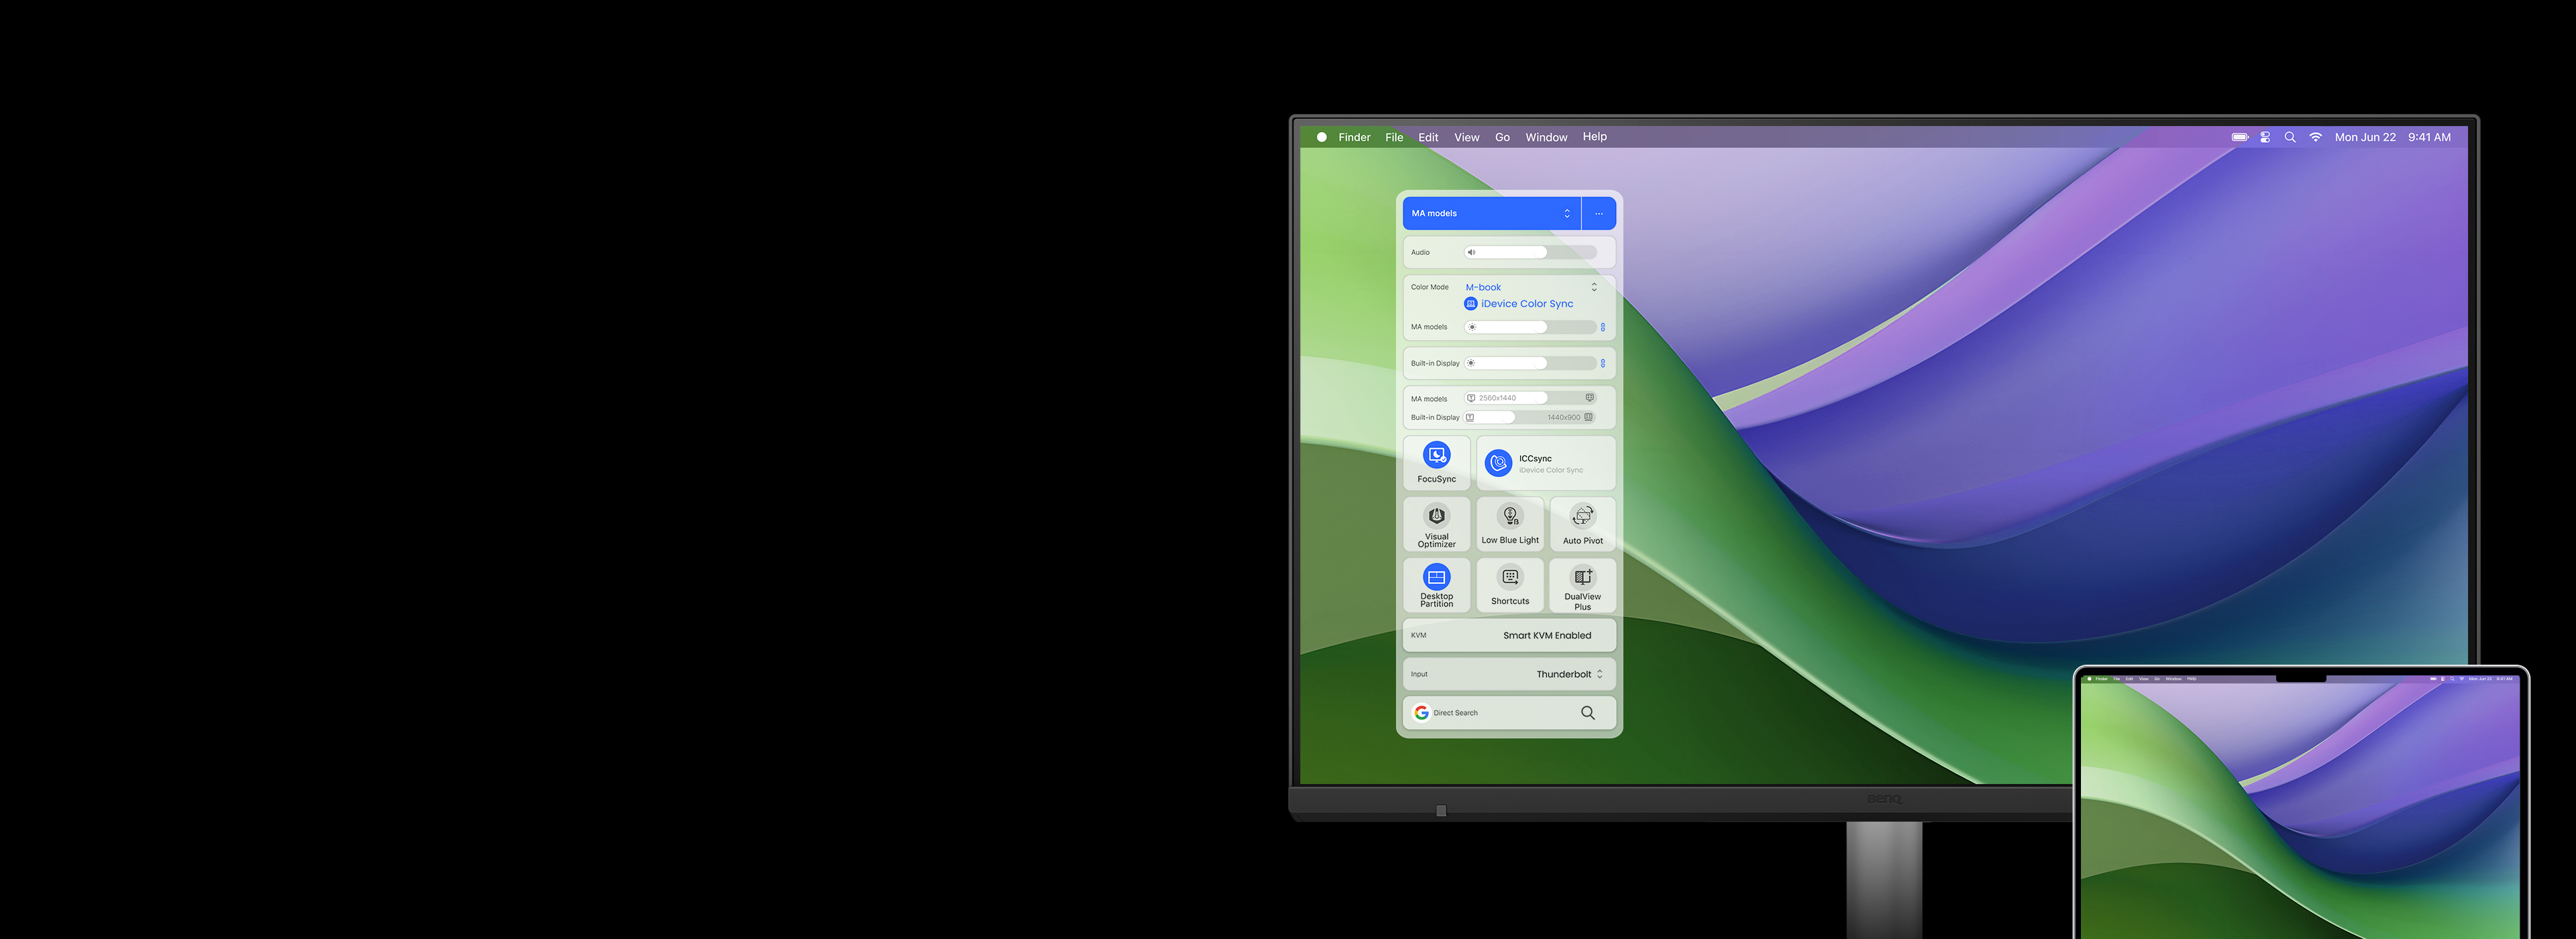Image resolution: width=2576 pixels, height=939 pixels.
Task: Open the File menu
Action: [x=1394, y=137]
